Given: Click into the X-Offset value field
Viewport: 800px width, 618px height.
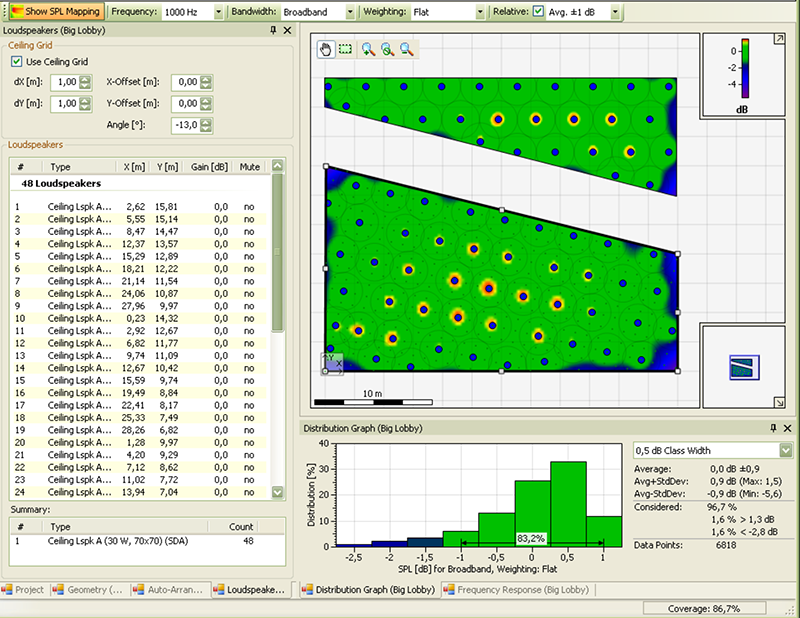Looking at the screenshot, I should click(186, 82).
